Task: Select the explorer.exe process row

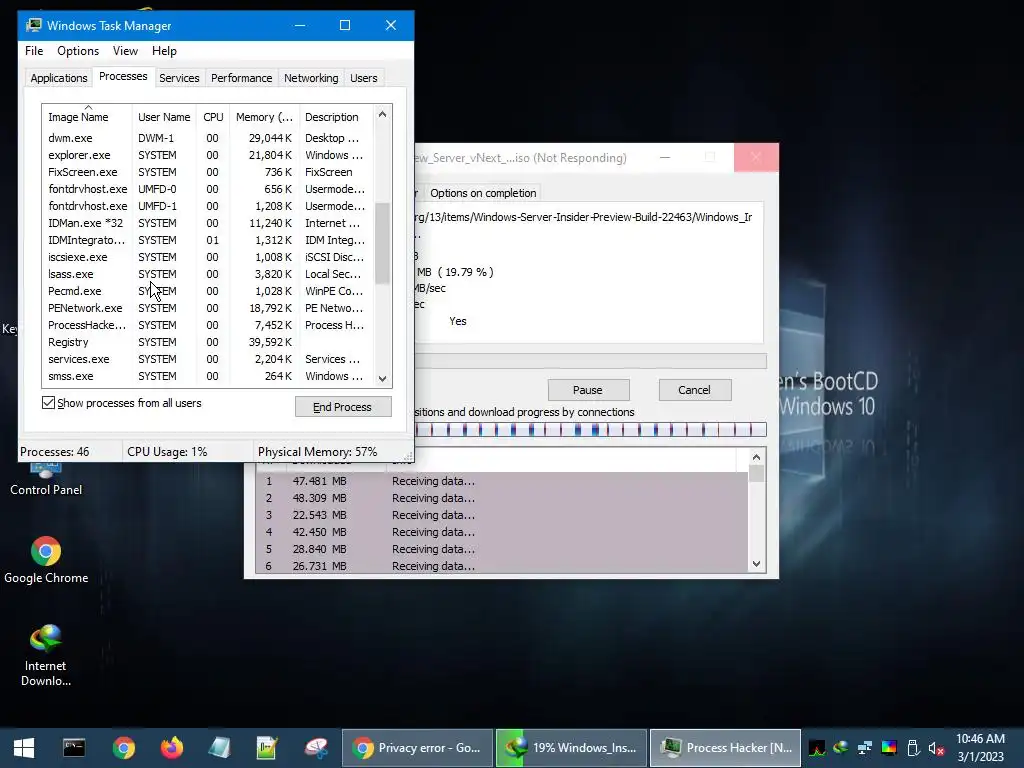Action: pos(208,155)
